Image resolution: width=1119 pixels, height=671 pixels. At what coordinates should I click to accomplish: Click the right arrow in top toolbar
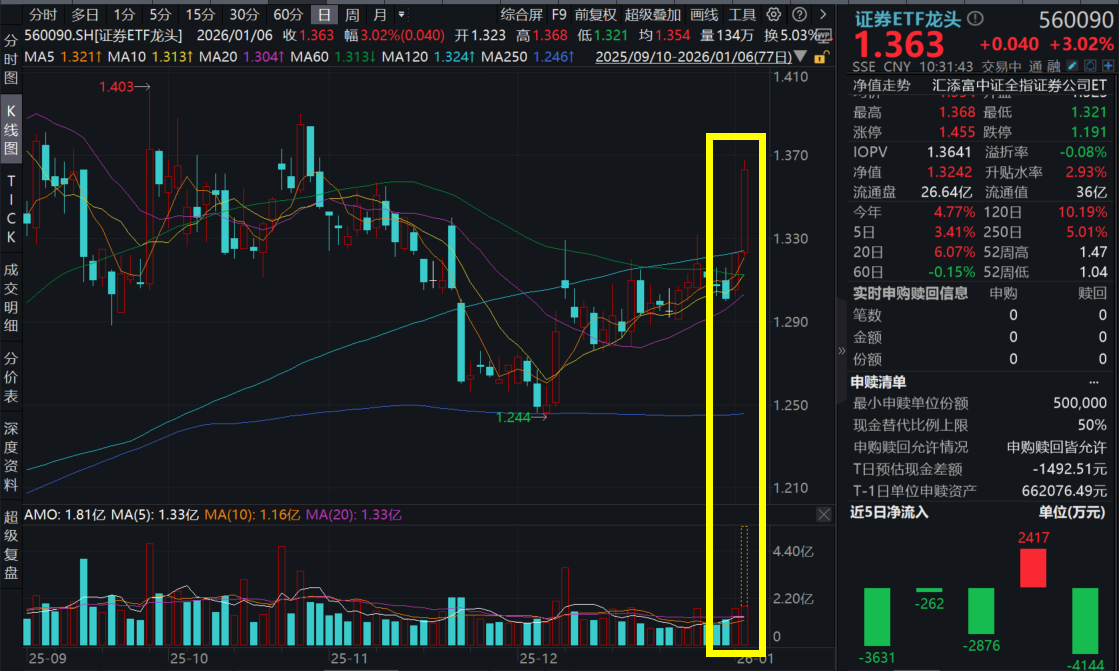pyautogui.click(x=822, y=15)
